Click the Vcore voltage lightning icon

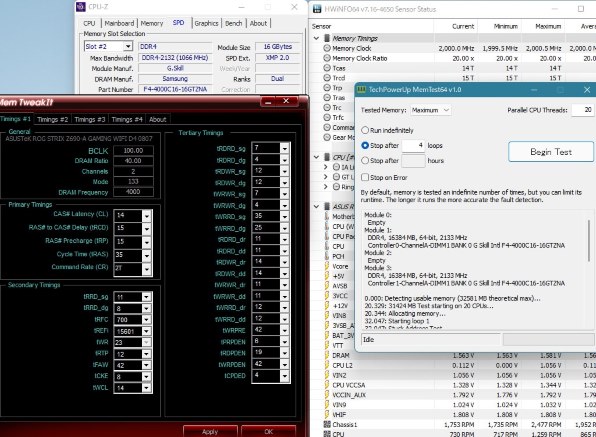[x=327, y=266]
